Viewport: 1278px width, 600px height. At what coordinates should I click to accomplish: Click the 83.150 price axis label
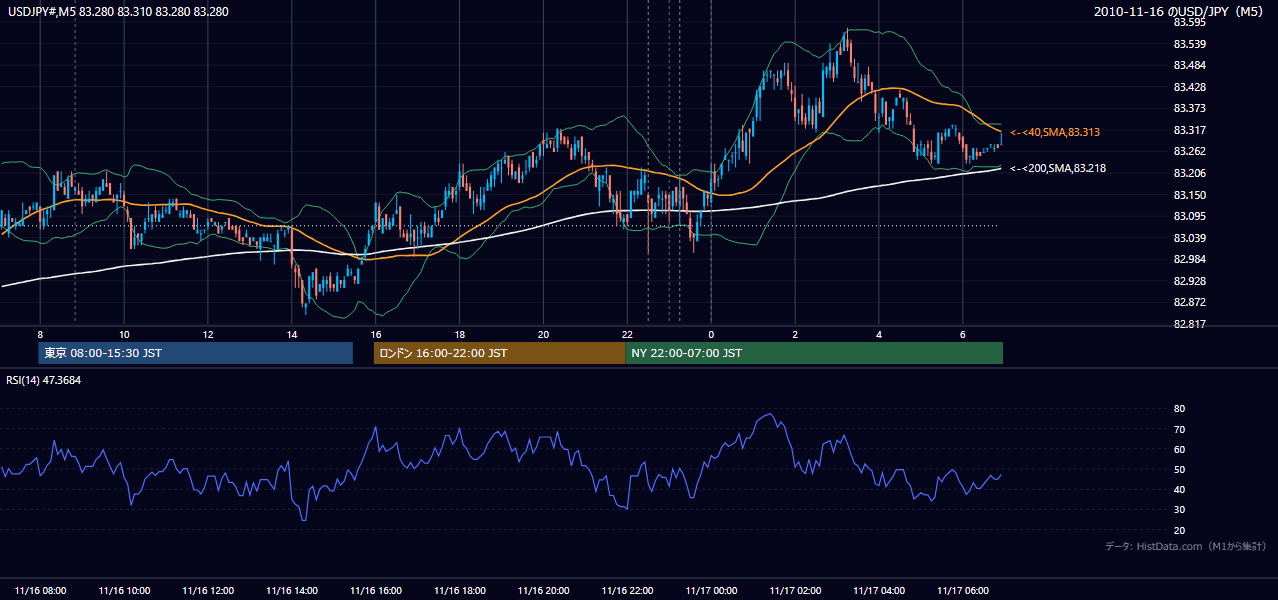tap(1188, 194)
